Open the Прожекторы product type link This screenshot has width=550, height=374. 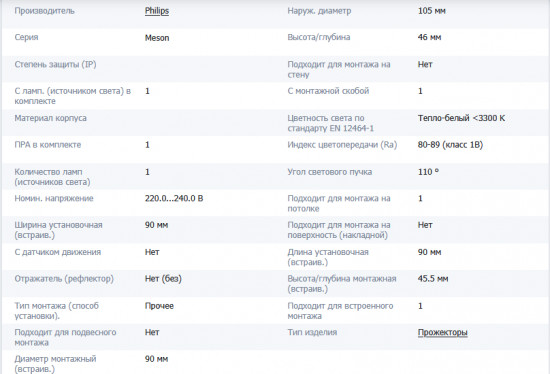442,332
